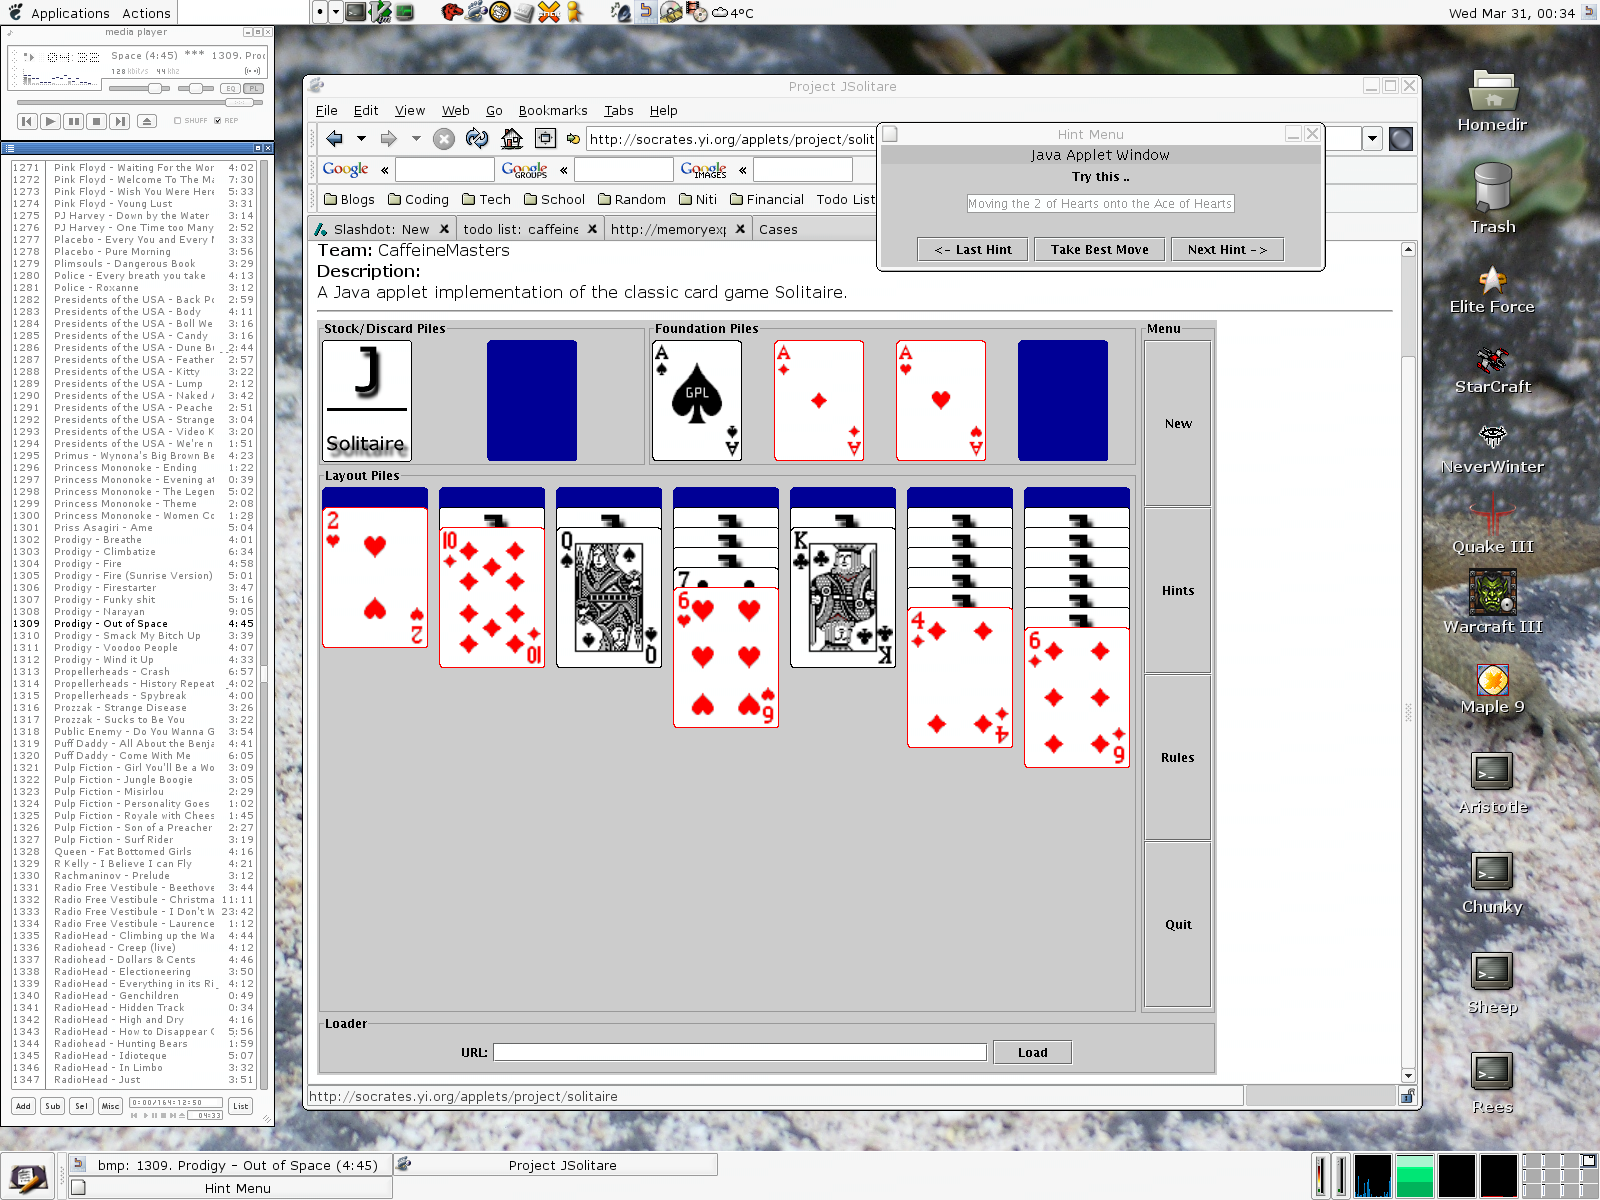1600x1200 pixels.
Task: Open the Bookmarks menu
Action: tap(553, 110)
